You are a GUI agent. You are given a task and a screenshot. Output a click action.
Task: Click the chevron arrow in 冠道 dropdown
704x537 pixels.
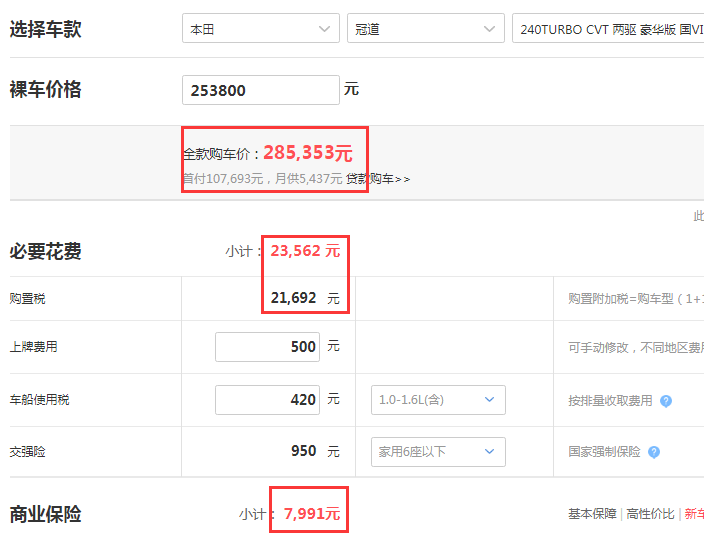pyautogui.click(x=489, y=29)
